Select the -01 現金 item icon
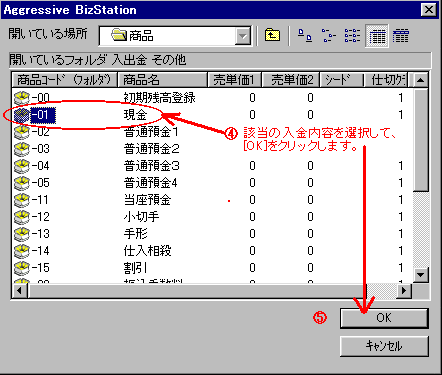This screenshot has height=375, width=442. pos(22,115)
